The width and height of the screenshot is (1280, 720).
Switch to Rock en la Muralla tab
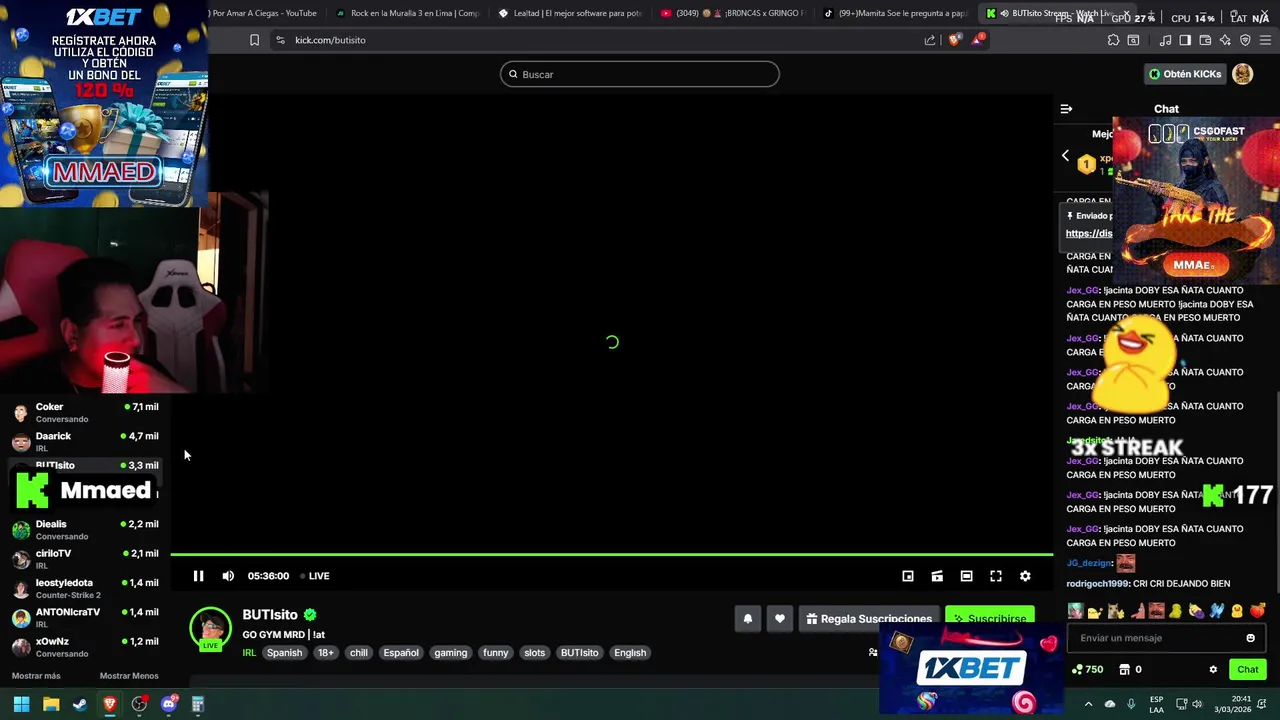point(408,13)
